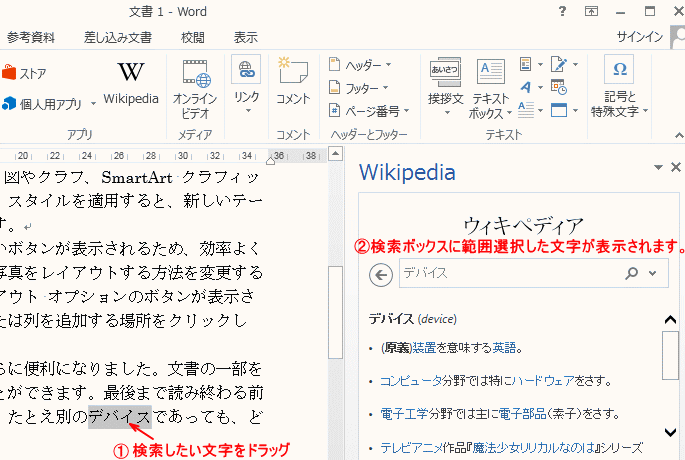Image resolution: width=685 pixels, height=460 pixels.
Task: Click the insert object icon
Action: (559, 110)
